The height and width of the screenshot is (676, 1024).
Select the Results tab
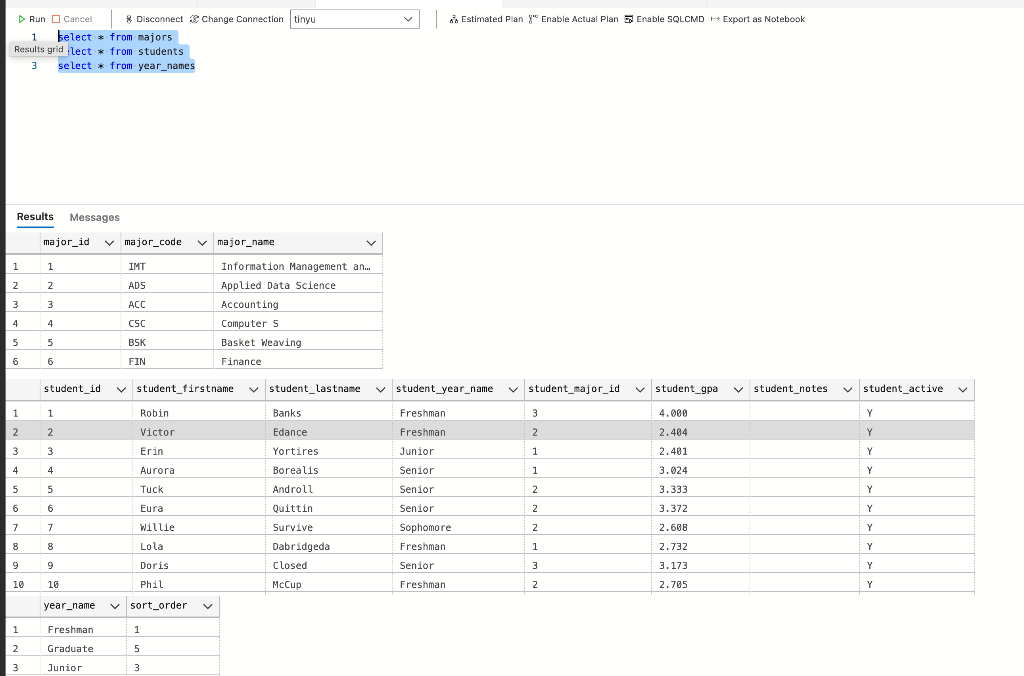[34, 217]
